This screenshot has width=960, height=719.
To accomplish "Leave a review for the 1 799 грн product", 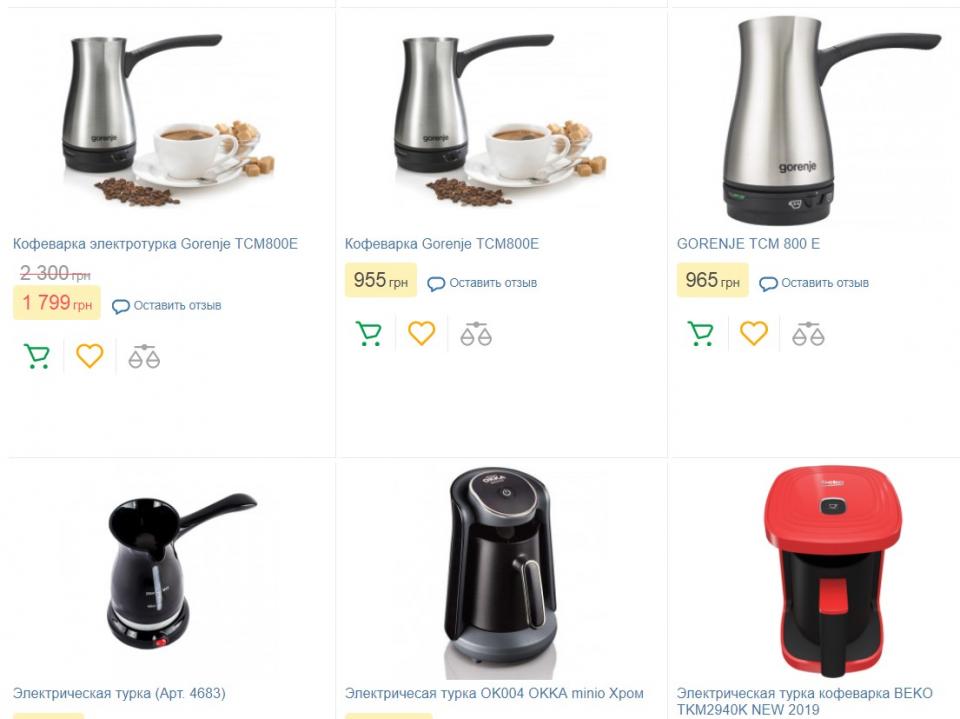I will (167, 306).
